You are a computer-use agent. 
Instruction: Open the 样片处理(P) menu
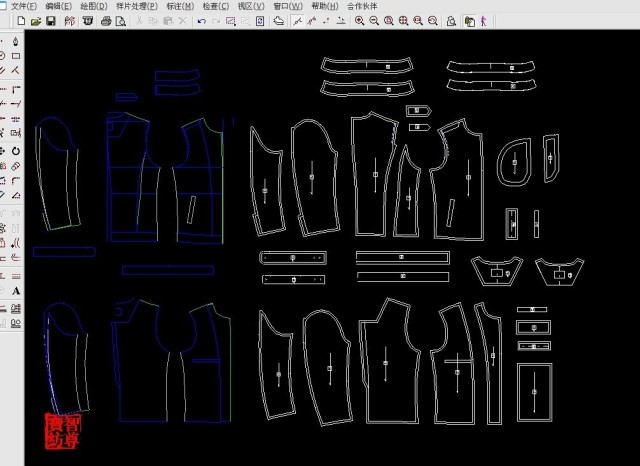pyautogui.click(x=136, y=6)
